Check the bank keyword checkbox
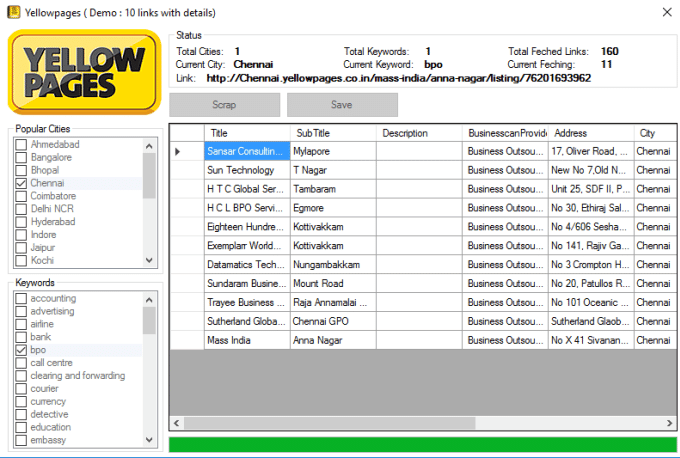Screen dimensions: 680x458 click(21, 337)
